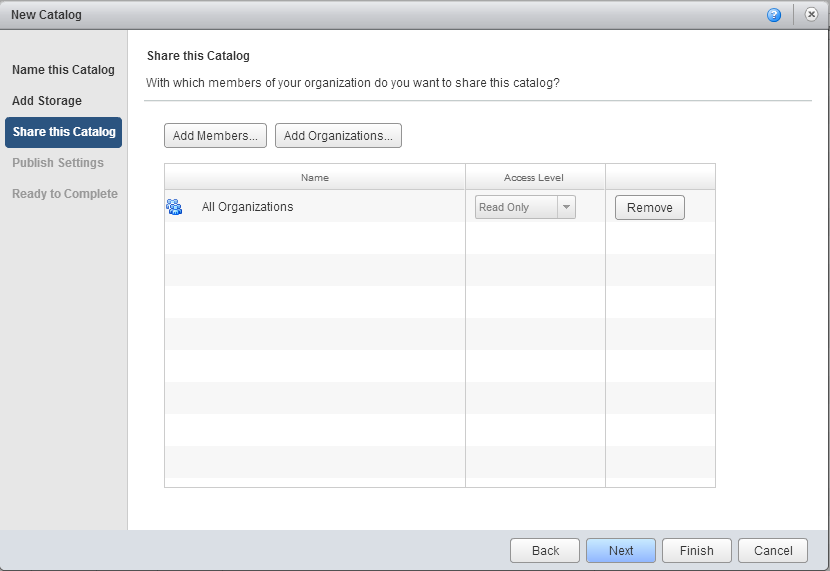Image resolution: width=830 pixels, height=571 pixels.
Task: Sort by the Name column header
Action: (x=314, y=177)
